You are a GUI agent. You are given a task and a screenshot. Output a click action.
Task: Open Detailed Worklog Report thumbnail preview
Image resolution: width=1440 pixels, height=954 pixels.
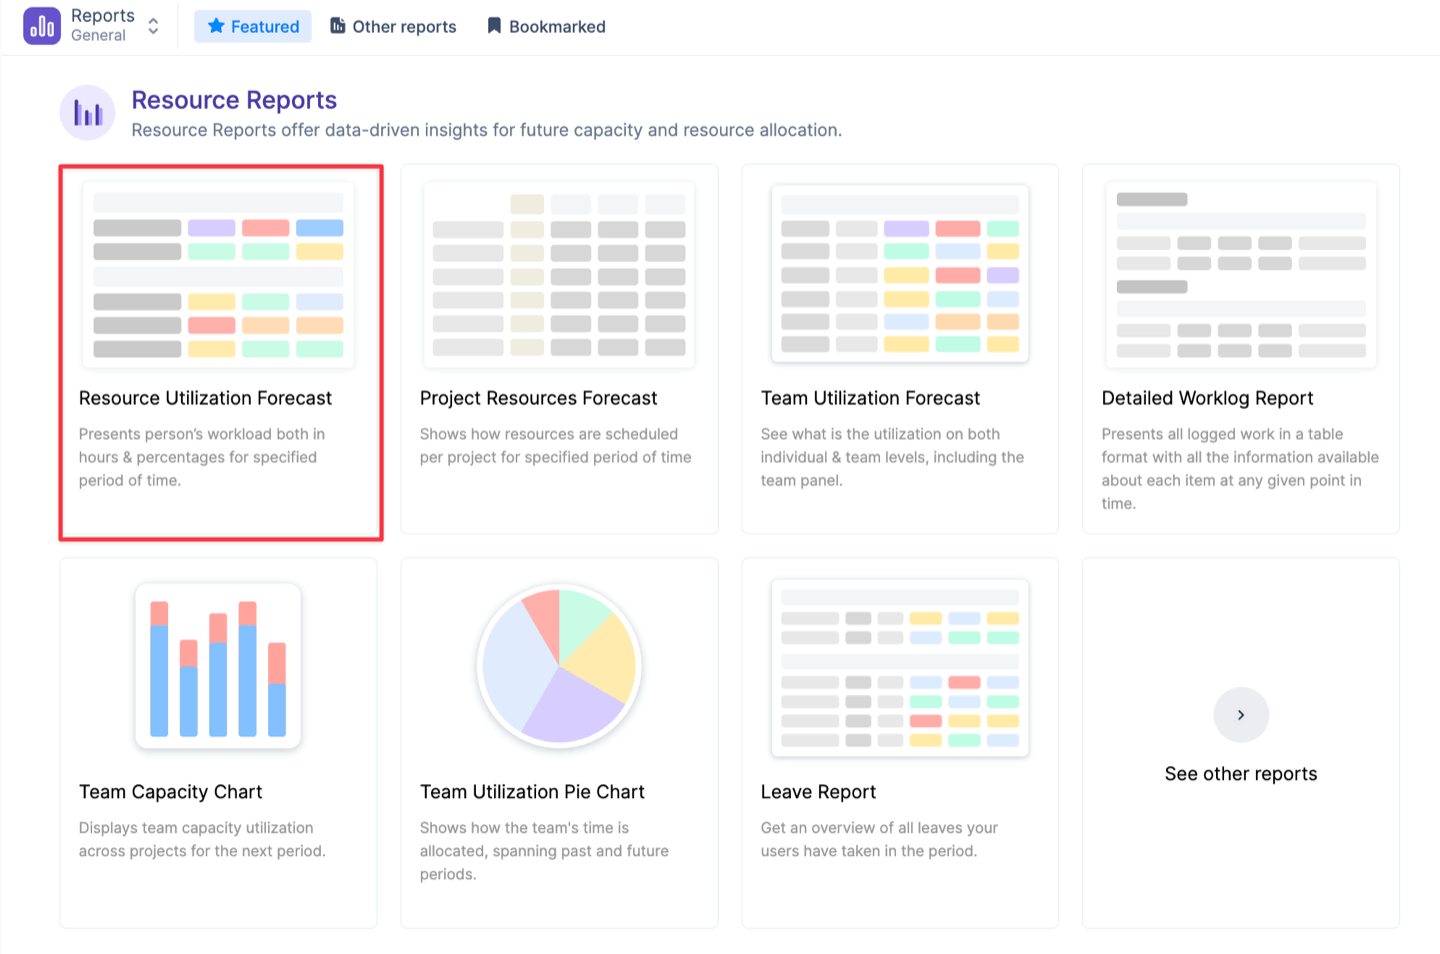tap(1241, 275)
